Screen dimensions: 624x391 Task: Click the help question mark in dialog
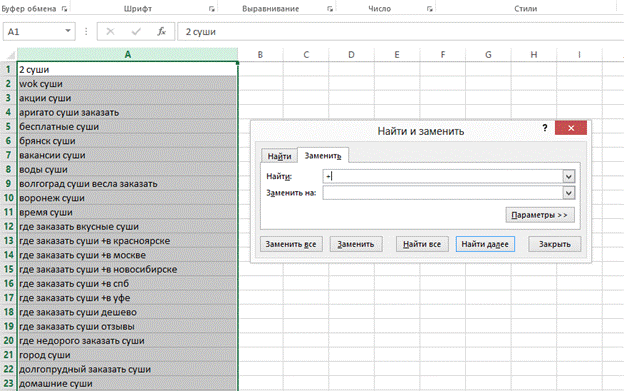coord(545,128)
